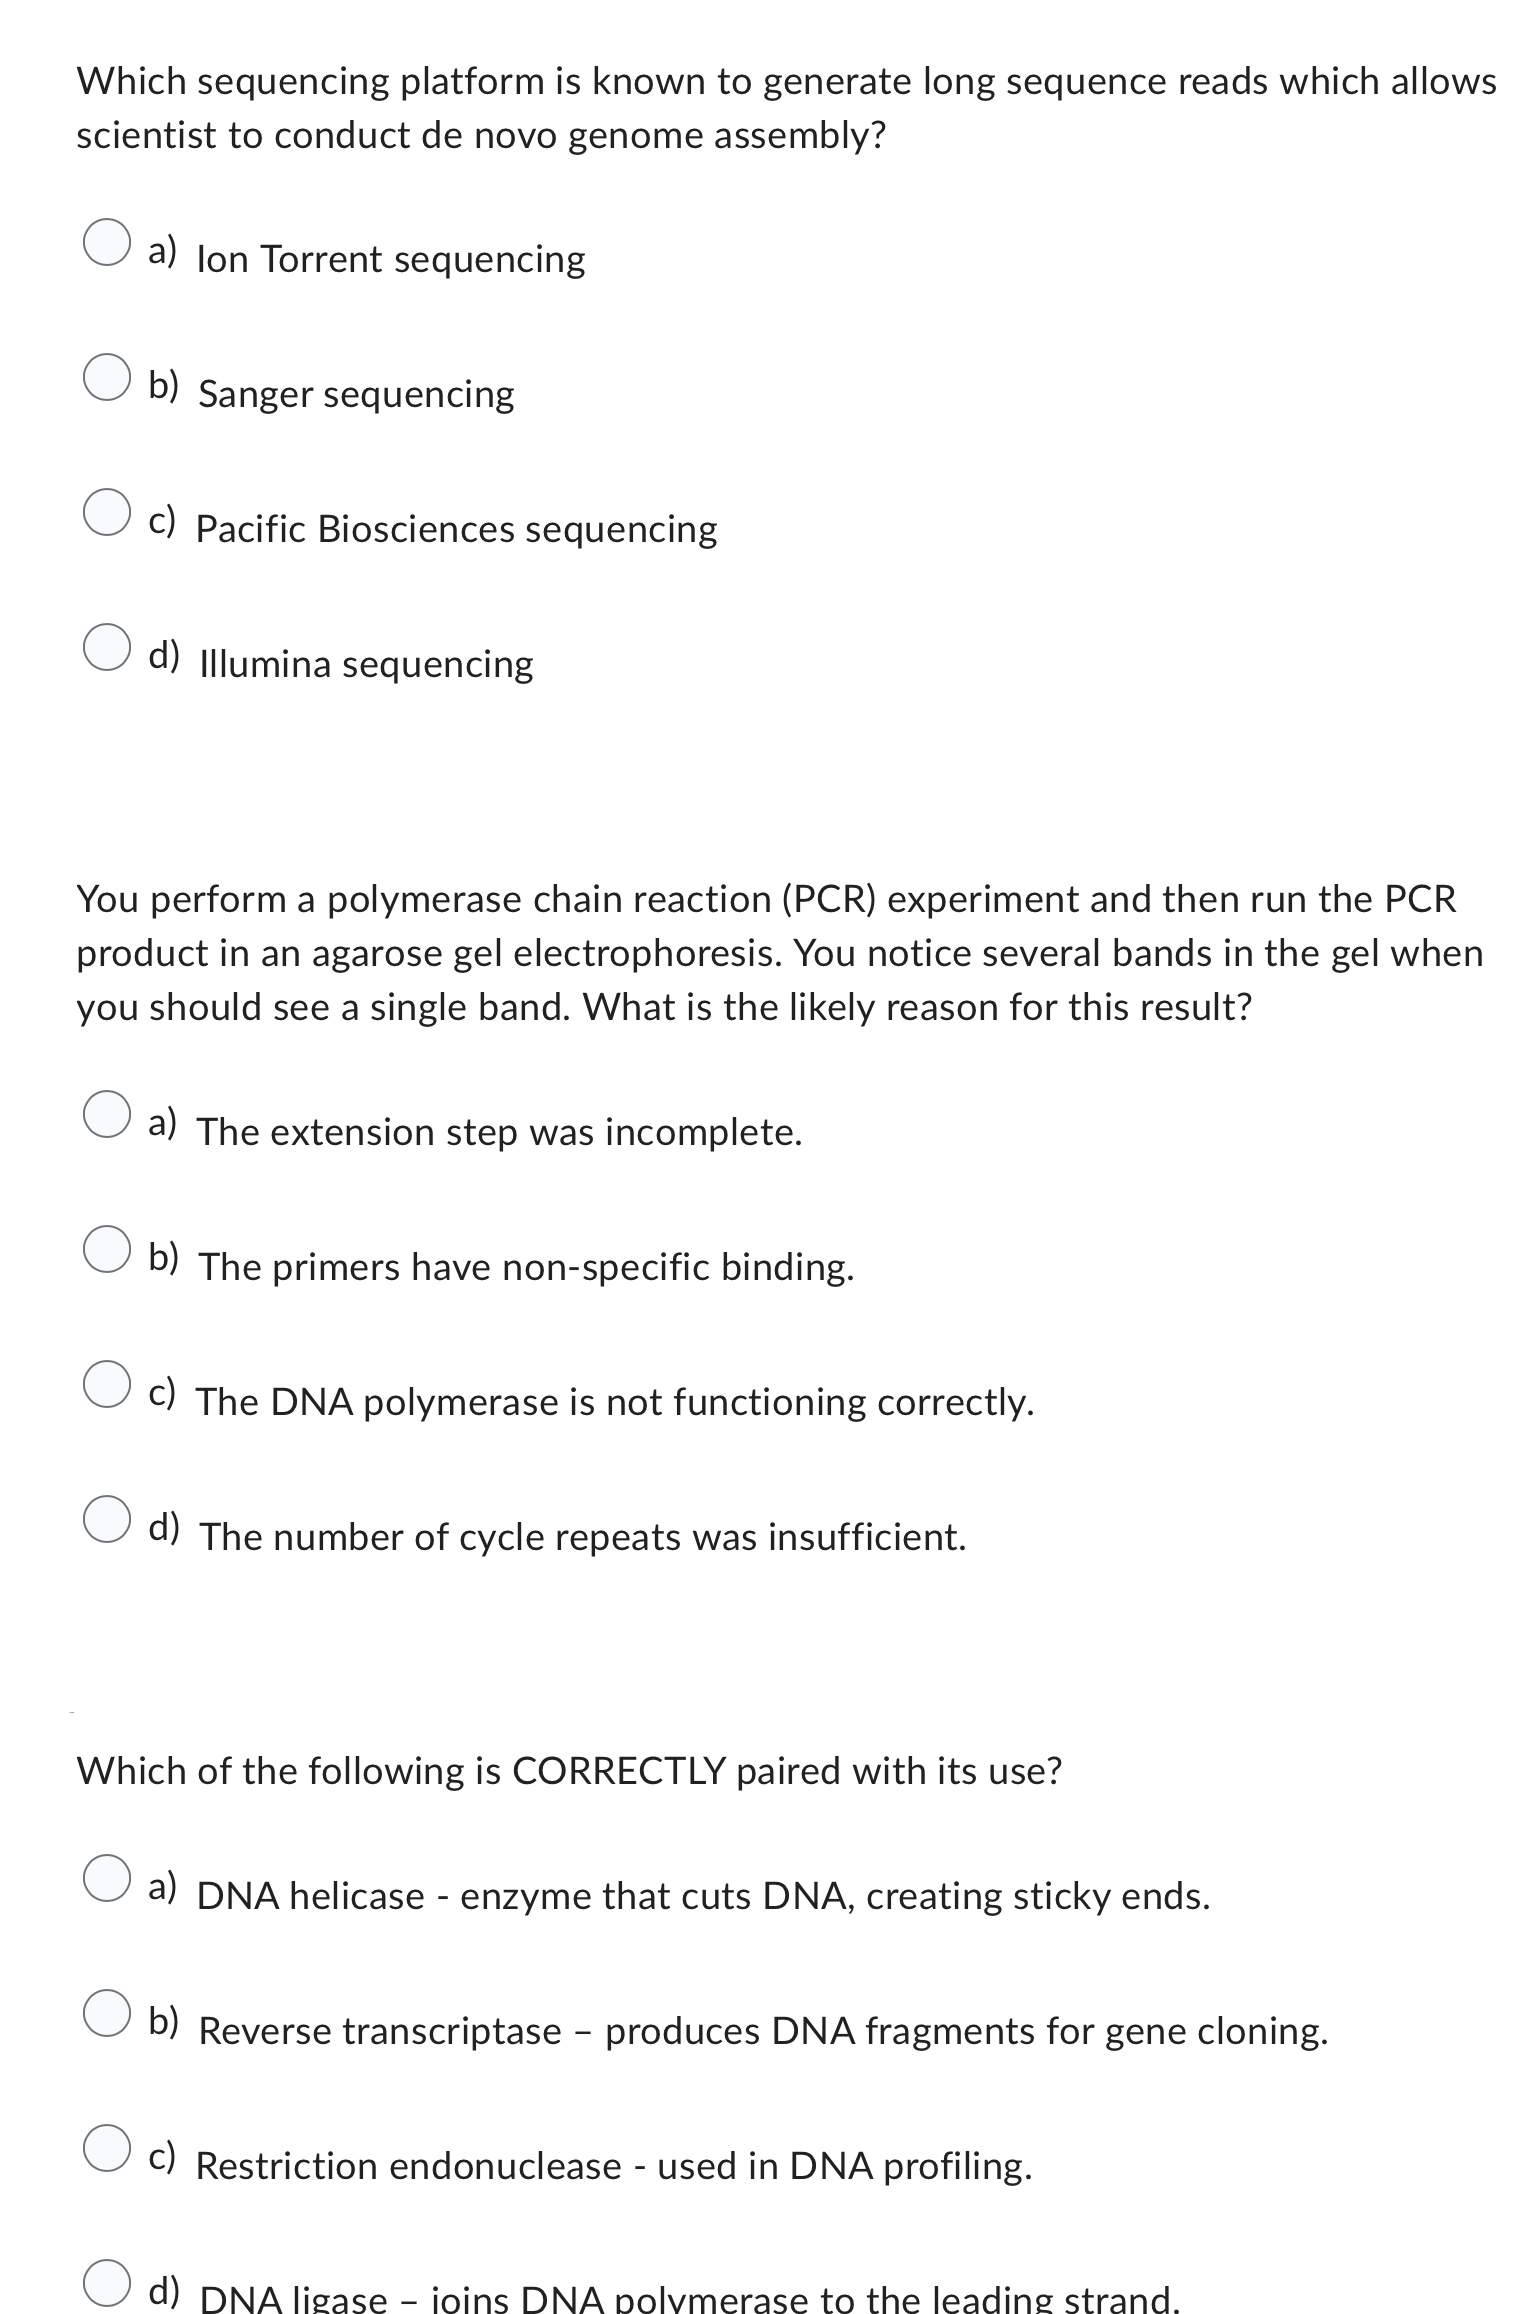Select radio option "Ion Torrent sequencing"

click(107, 243)
